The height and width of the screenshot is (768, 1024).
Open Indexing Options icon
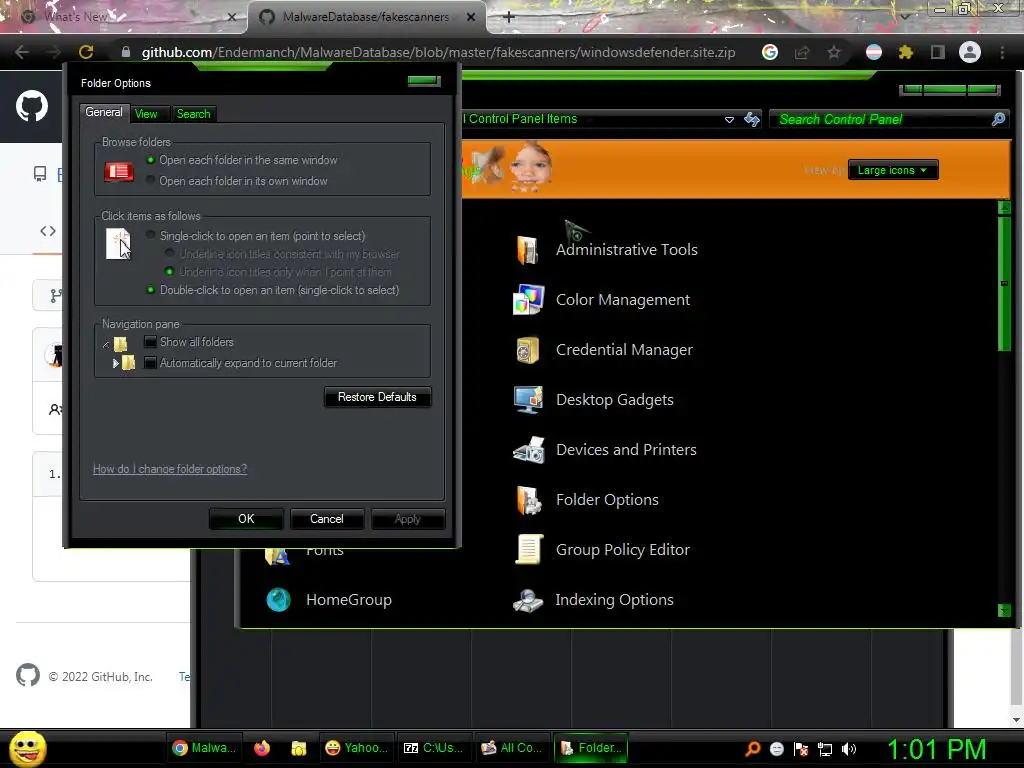(528, 600)
